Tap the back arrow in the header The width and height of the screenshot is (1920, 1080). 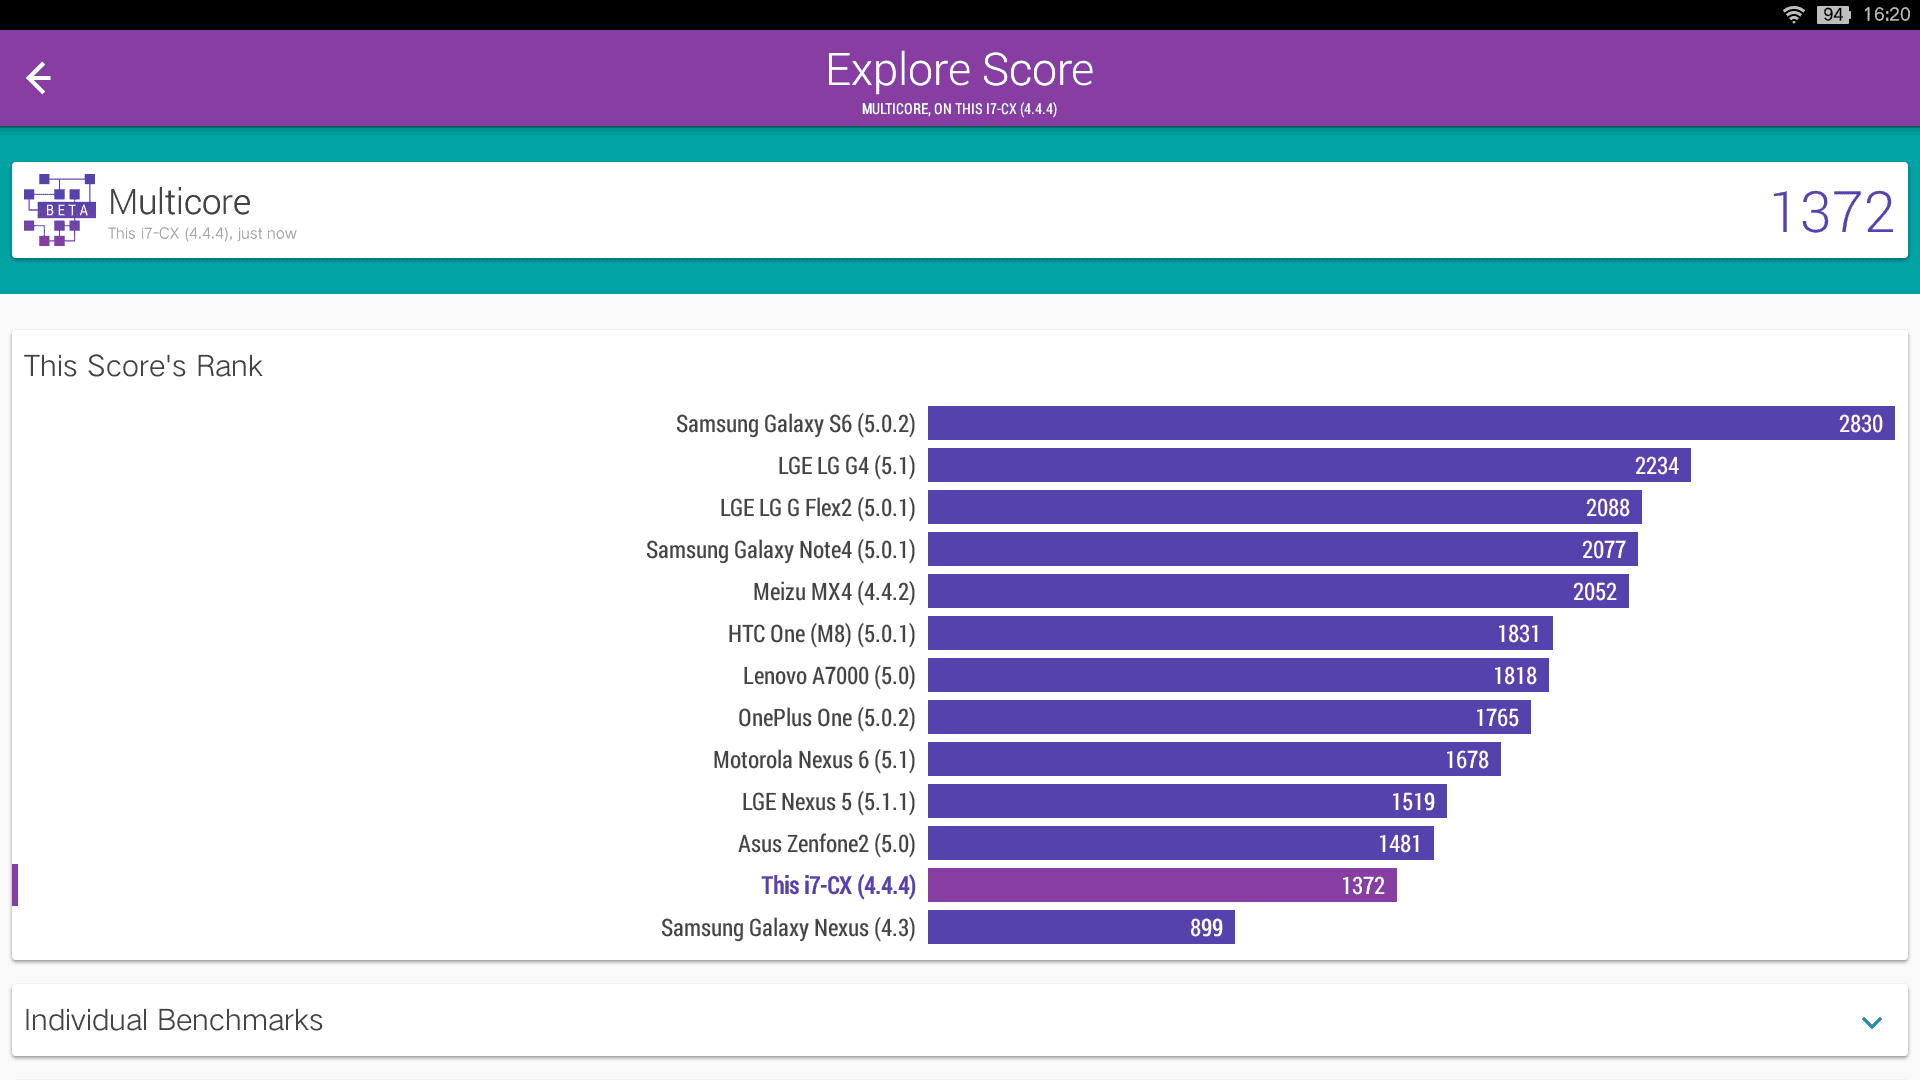38,78
